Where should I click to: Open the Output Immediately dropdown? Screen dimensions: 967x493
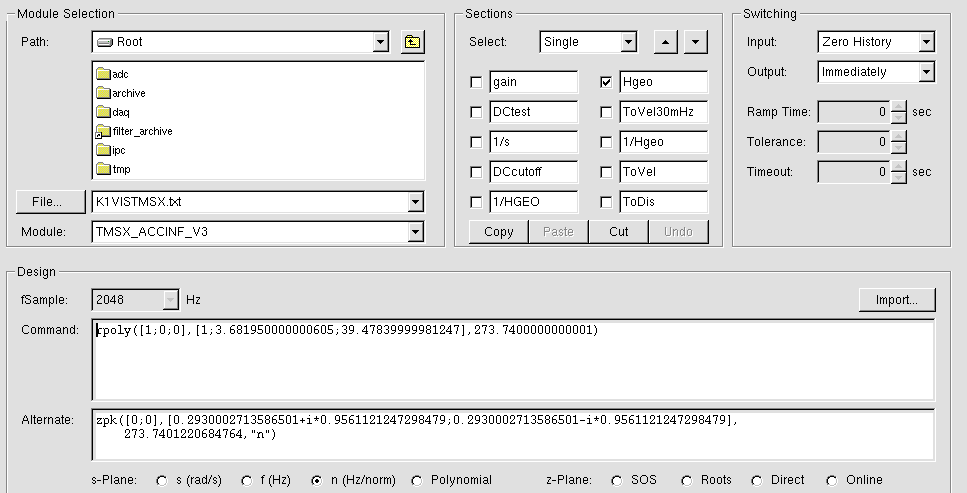926,72
